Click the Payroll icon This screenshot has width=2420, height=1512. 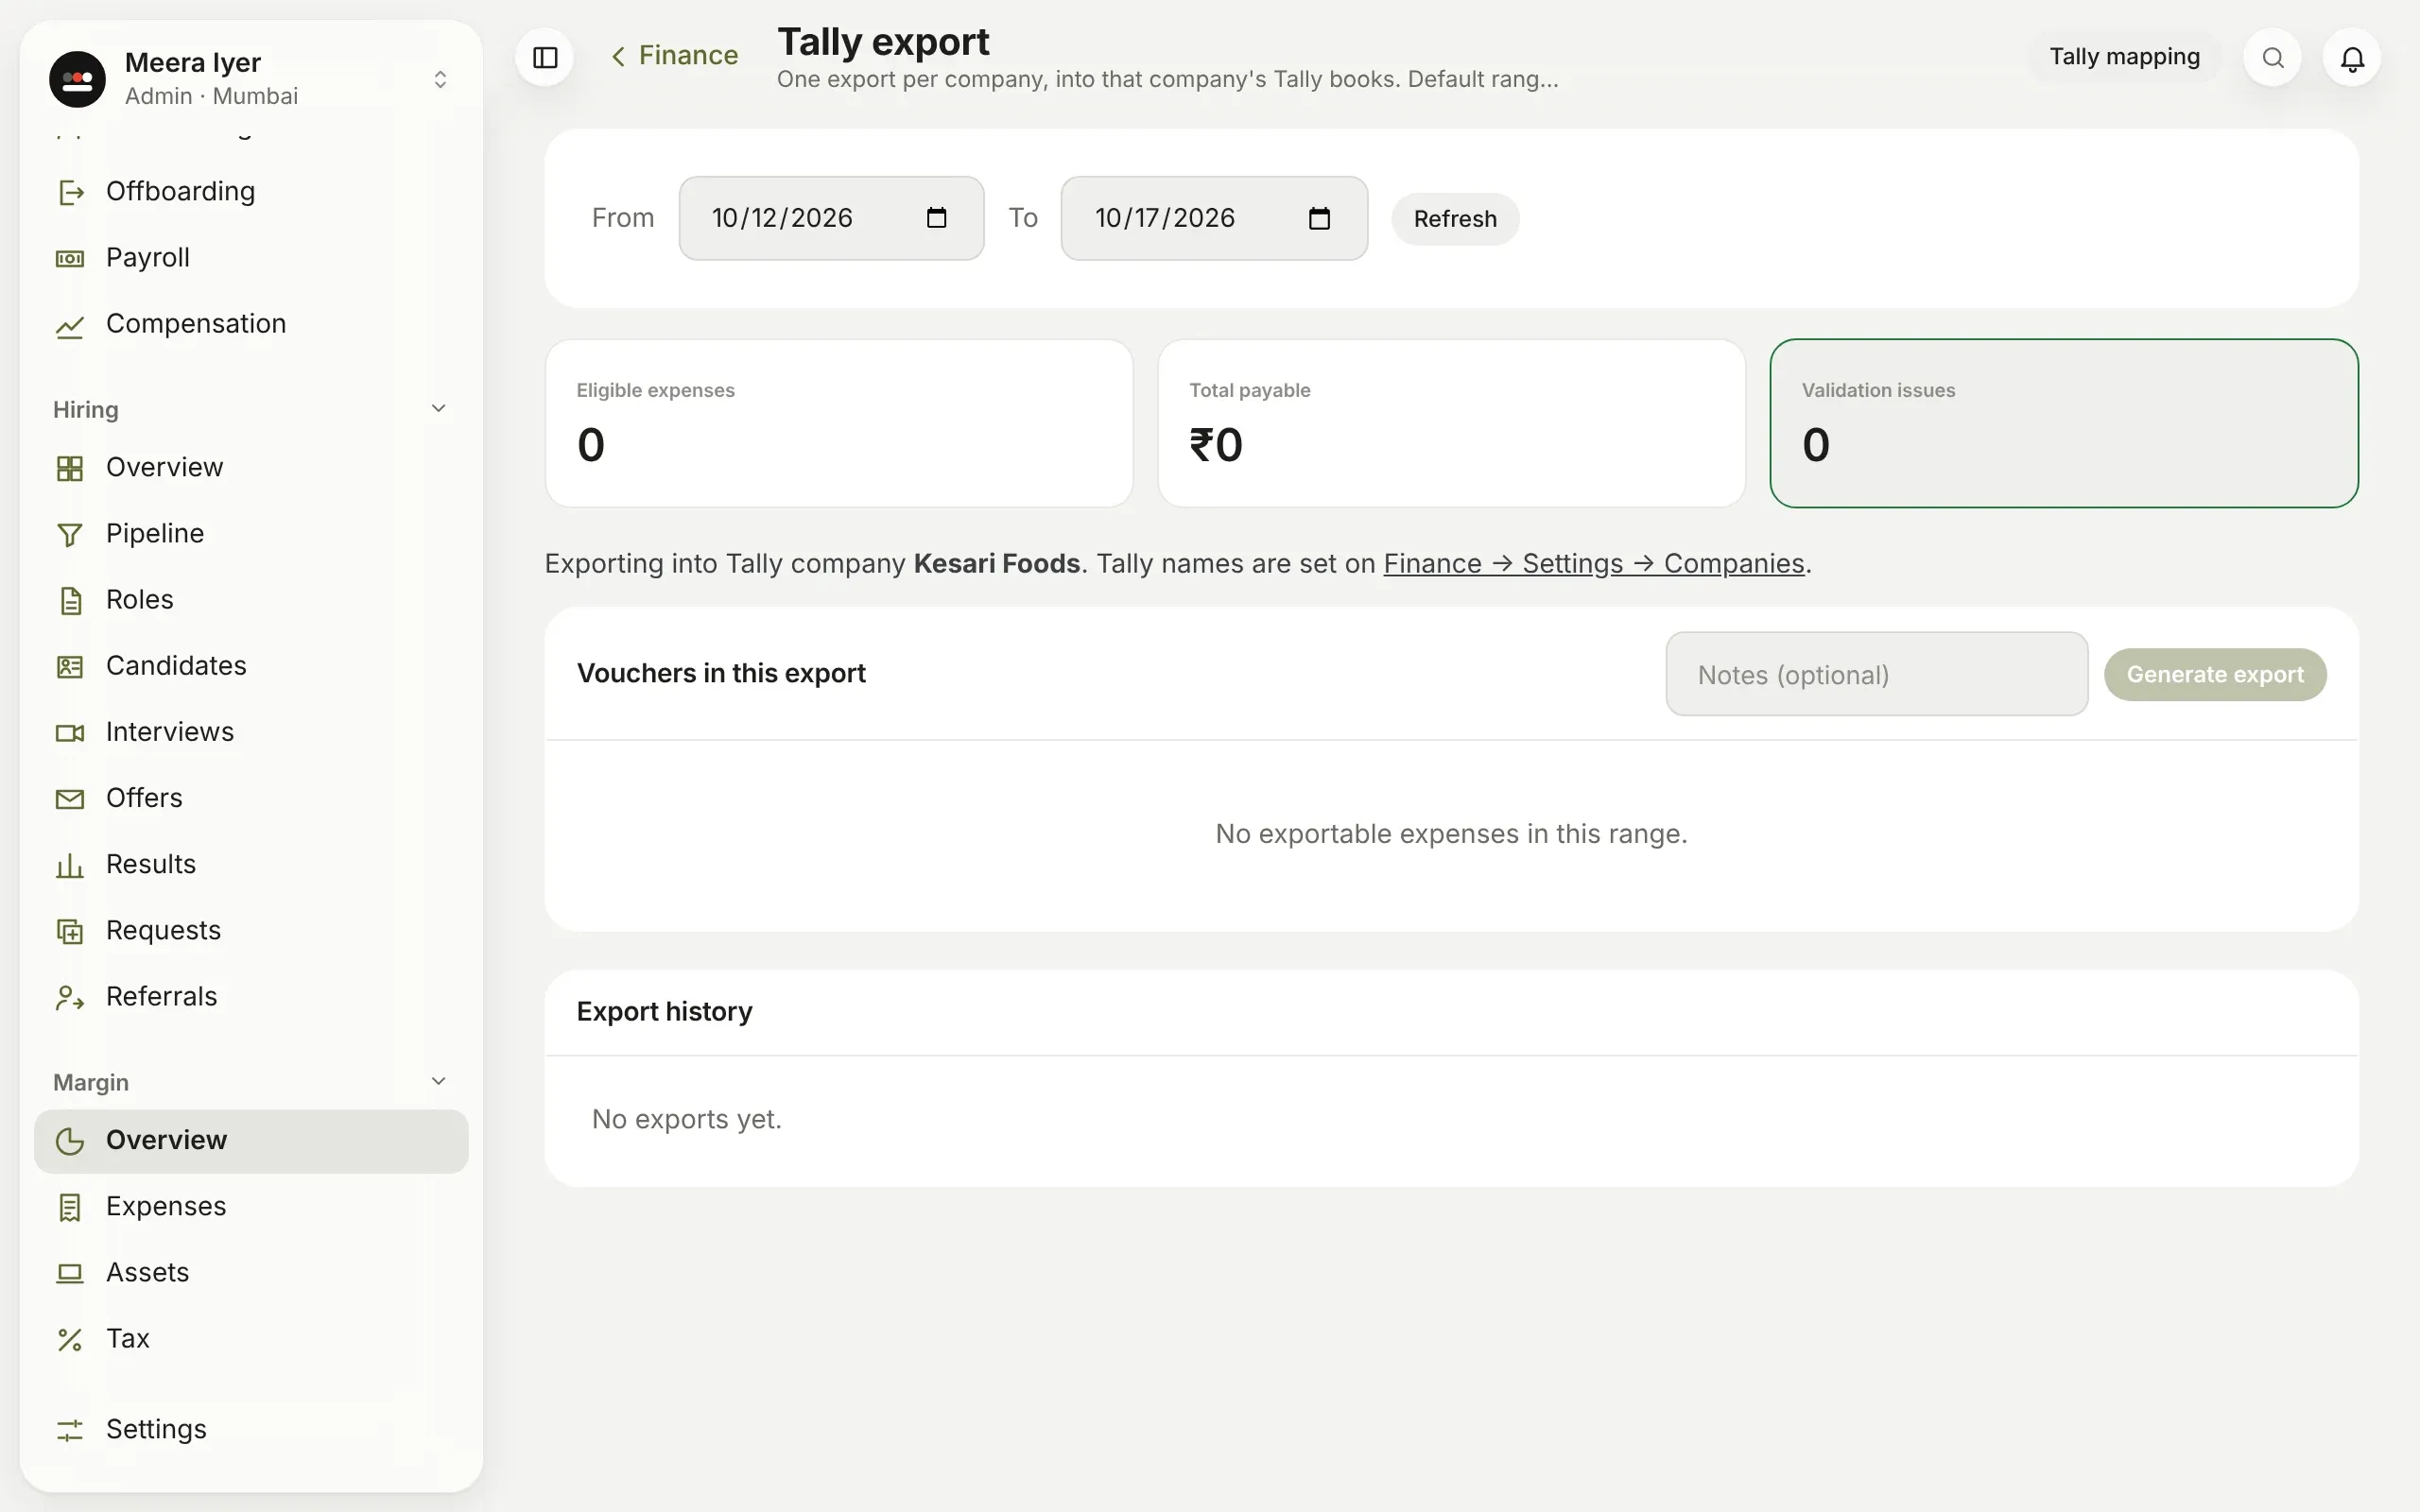click(x=70, y=258)
